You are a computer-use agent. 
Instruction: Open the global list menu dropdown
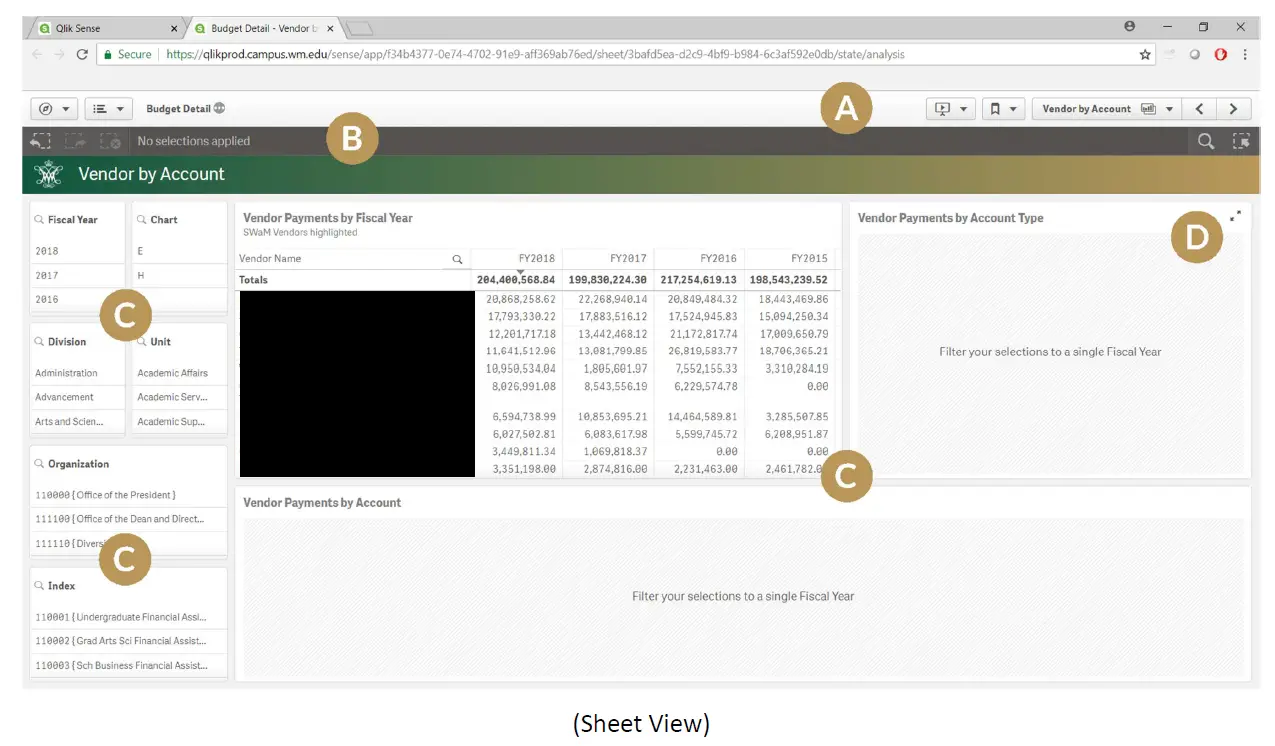click(107, 109)
